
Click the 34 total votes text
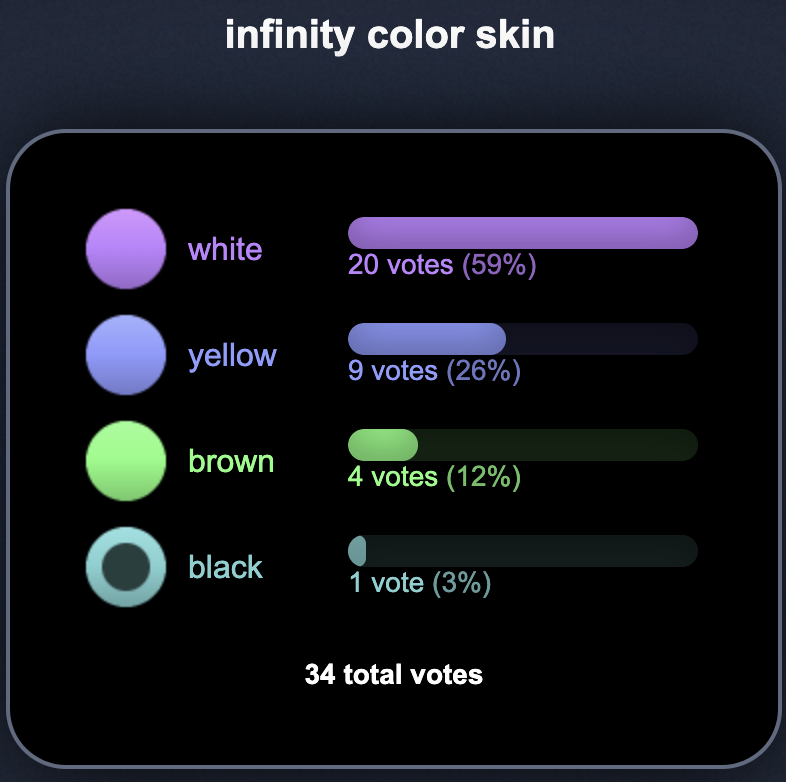click(394, 674)
